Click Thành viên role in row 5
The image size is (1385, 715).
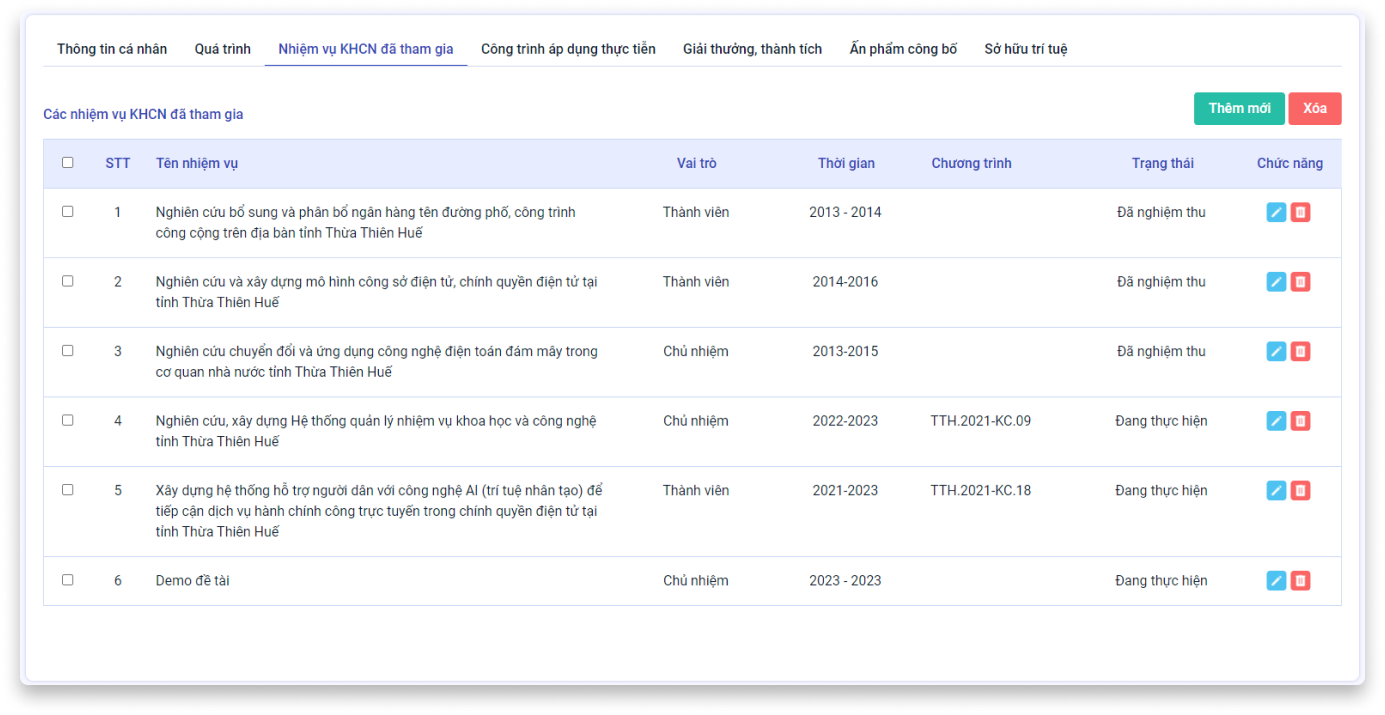point(696,490)
